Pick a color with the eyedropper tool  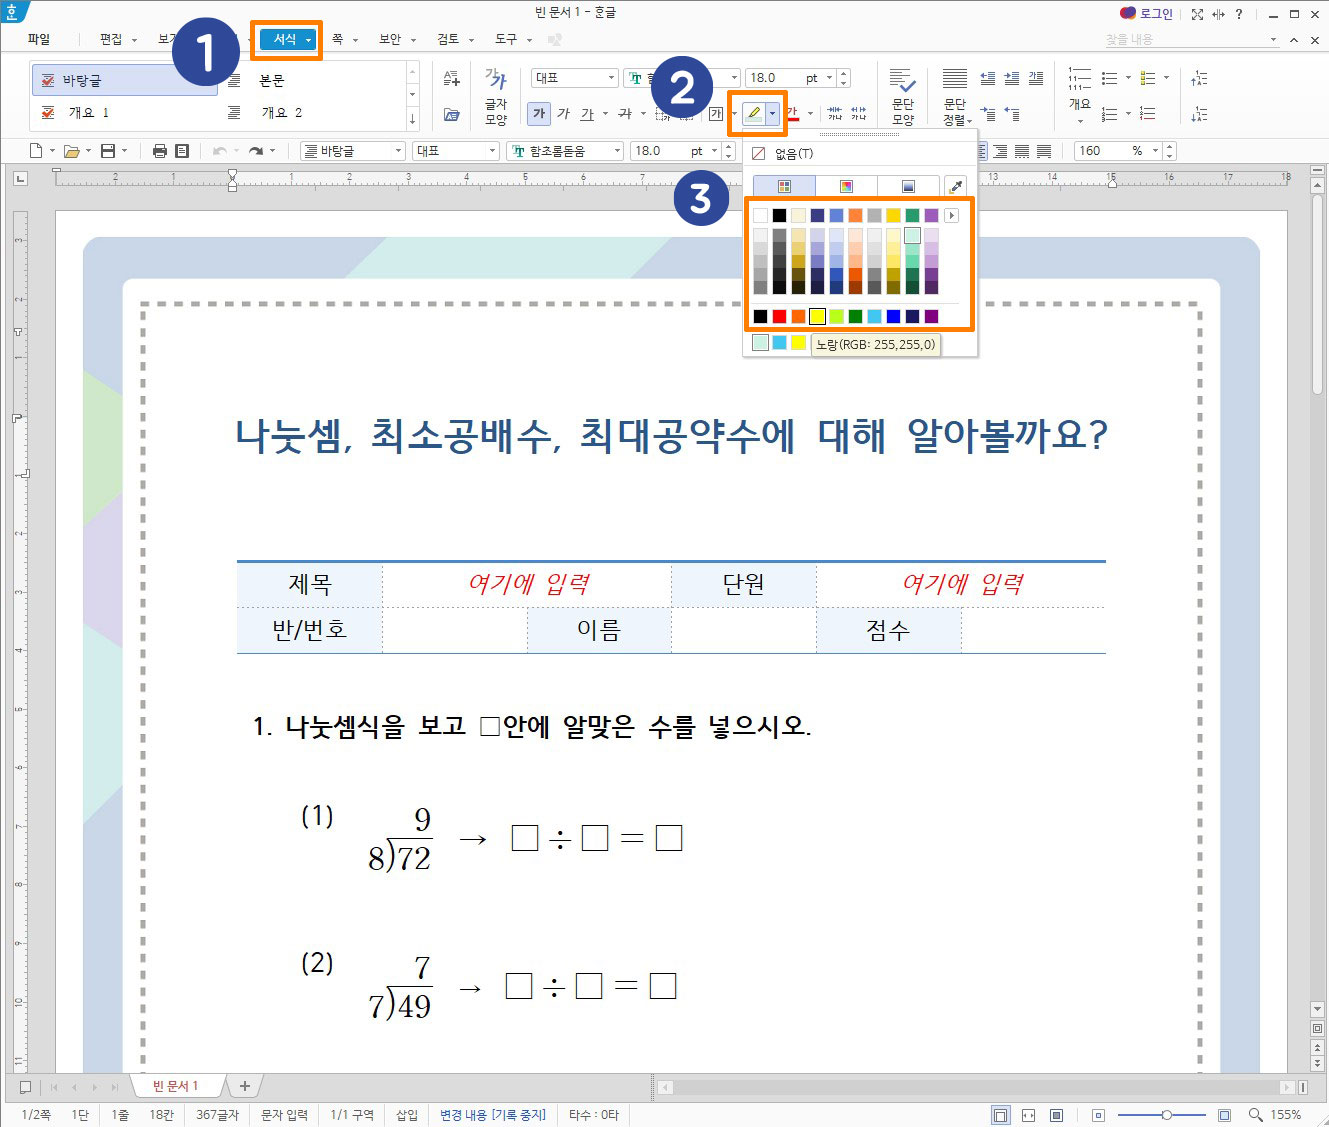(955, 186)
